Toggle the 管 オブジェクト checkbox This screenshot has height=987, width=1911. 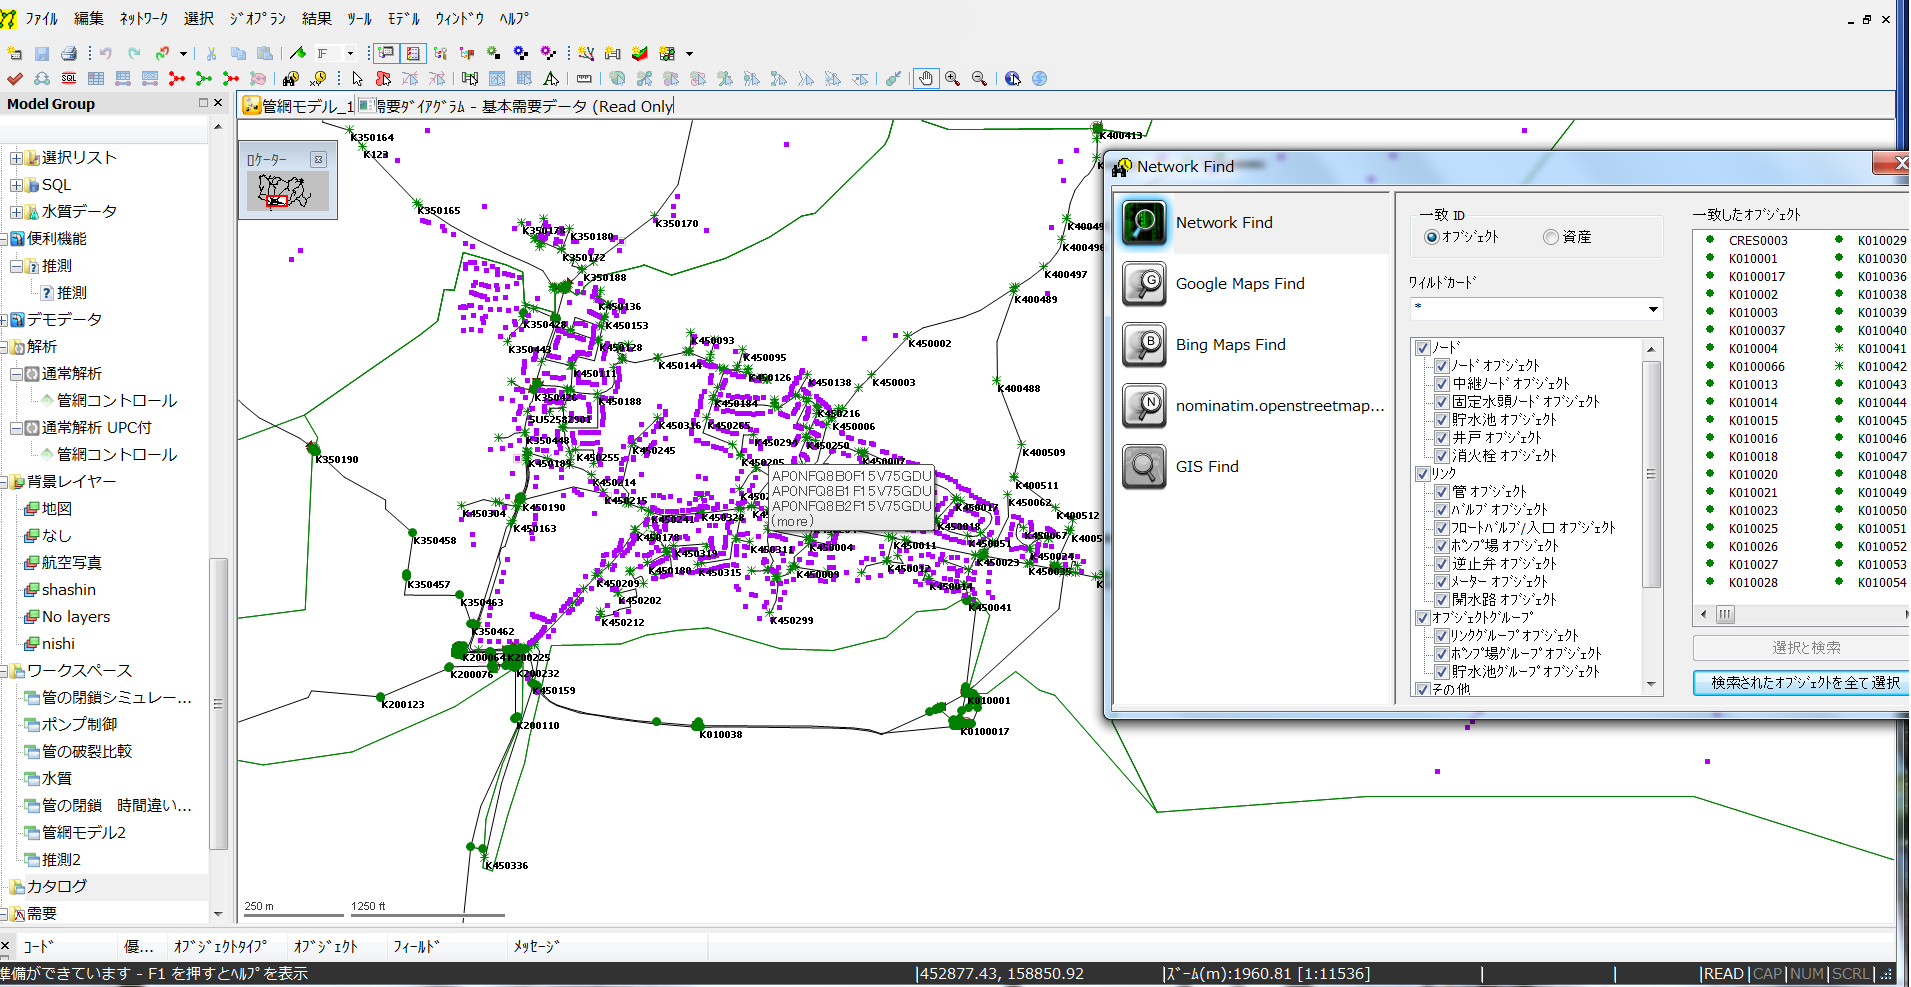tap(1442, 492)
